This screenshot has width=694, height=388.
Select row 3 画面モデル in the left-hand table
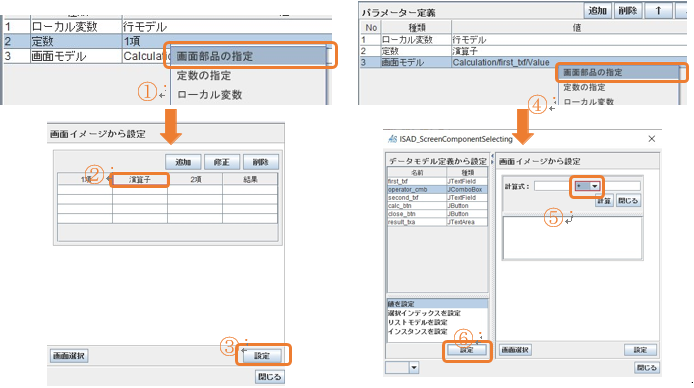click(x=87, y=56)
